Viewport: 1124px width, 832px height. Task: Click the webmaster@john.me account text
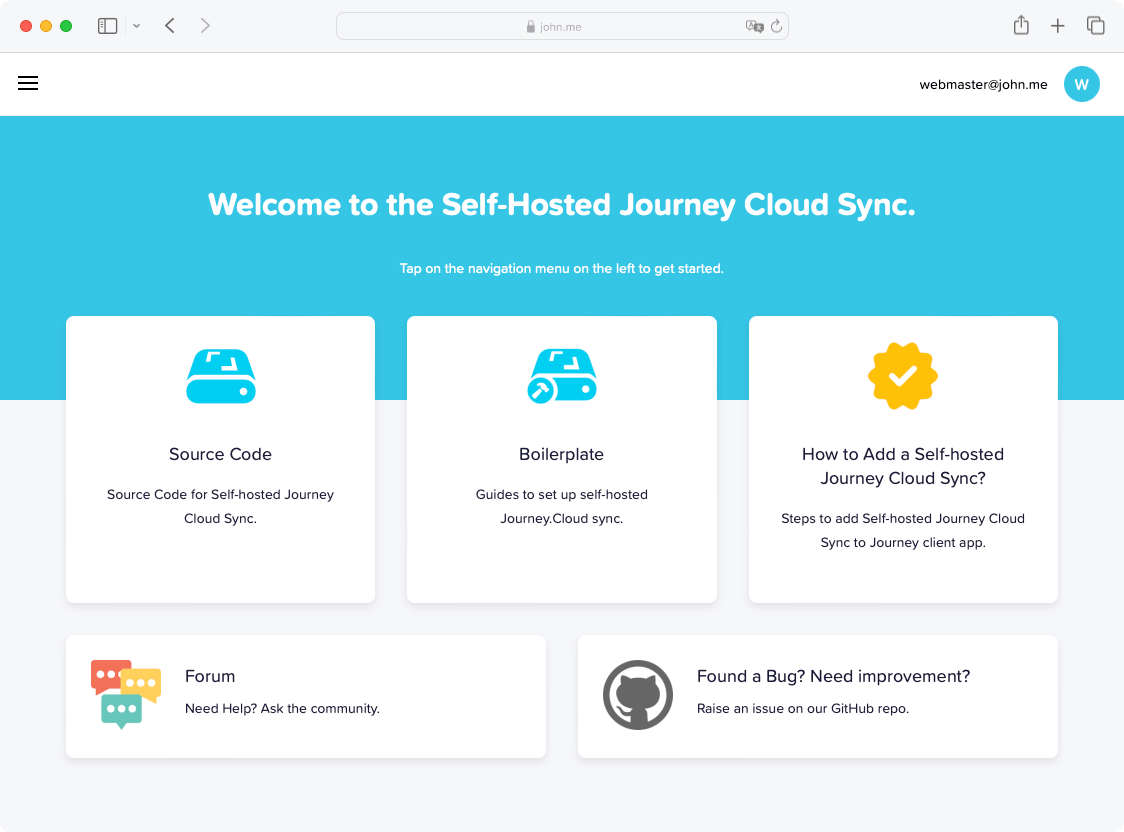point(983,84)
